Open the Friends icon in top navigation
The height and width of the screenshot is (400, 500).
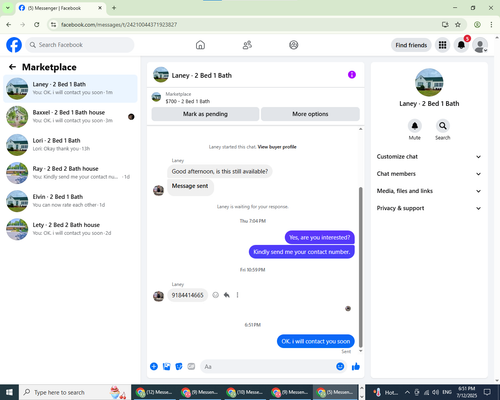[247, 45]
